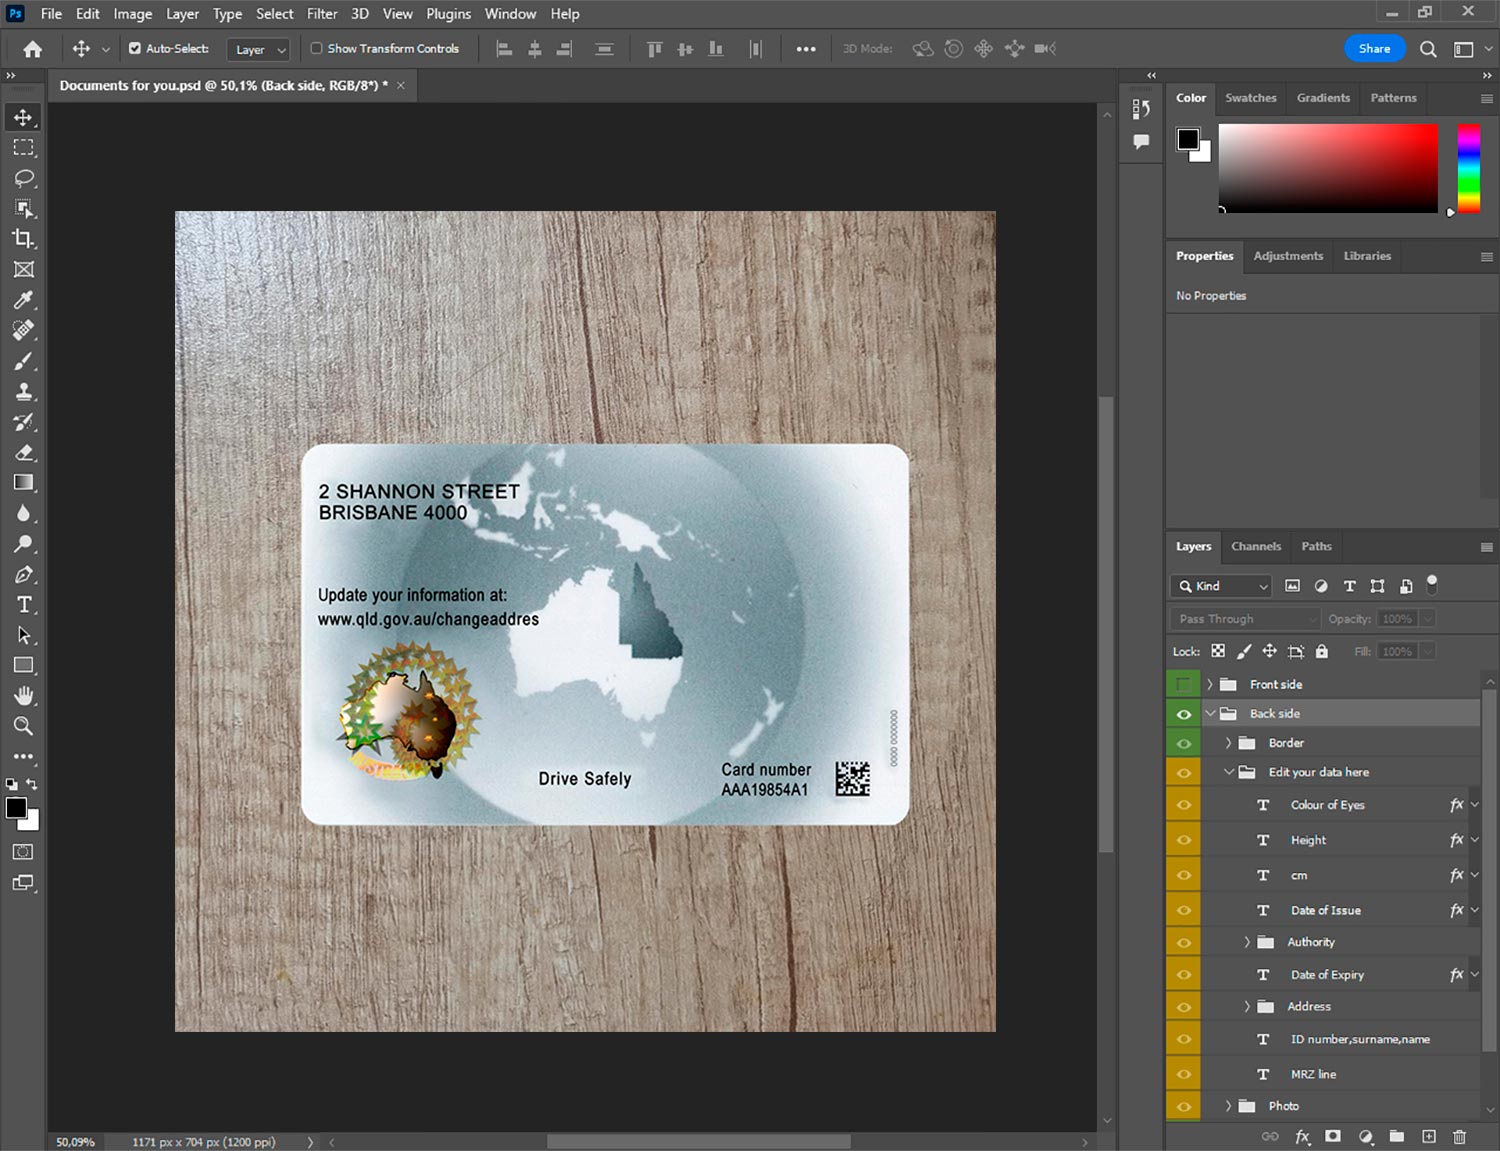Click the trash icon in Layers panel
1500x1151 pixels.
point(1459,1136)
